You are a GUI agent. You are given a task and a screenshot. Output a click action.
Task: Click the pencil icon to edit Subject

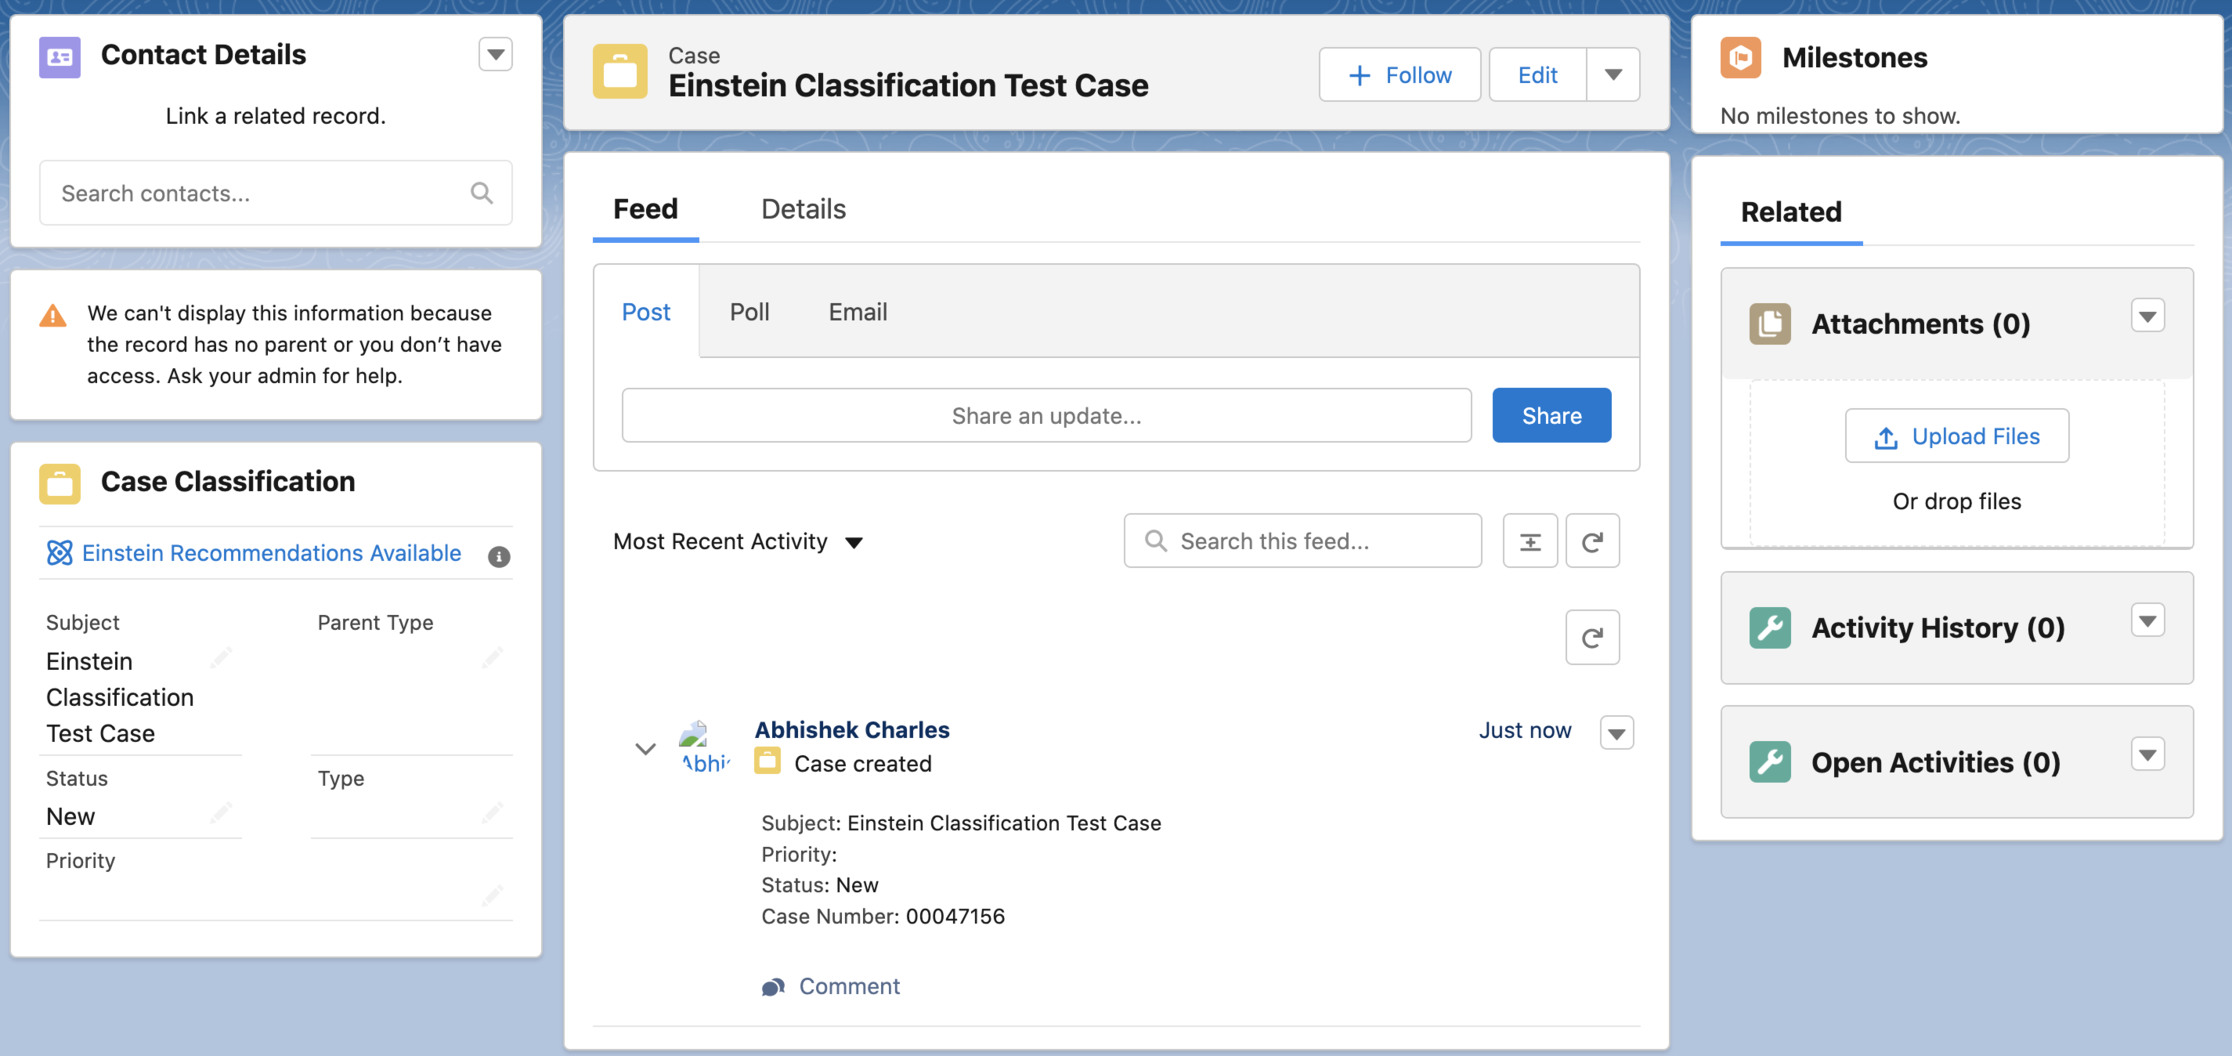(221, 657)
